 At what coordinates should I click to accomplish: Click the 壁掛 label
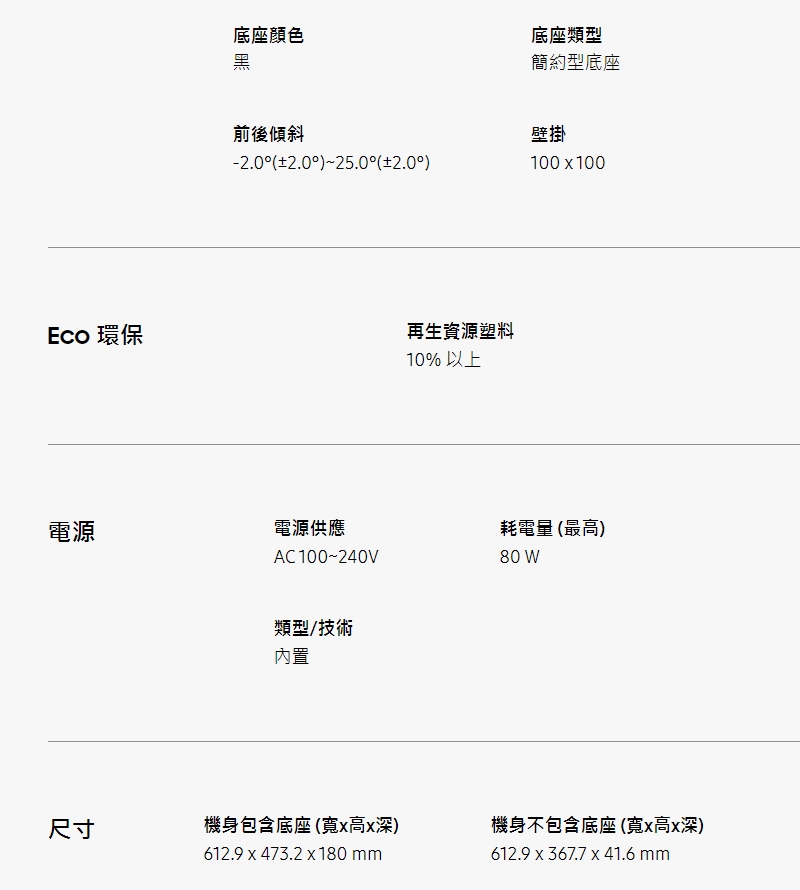pos(548,134)
